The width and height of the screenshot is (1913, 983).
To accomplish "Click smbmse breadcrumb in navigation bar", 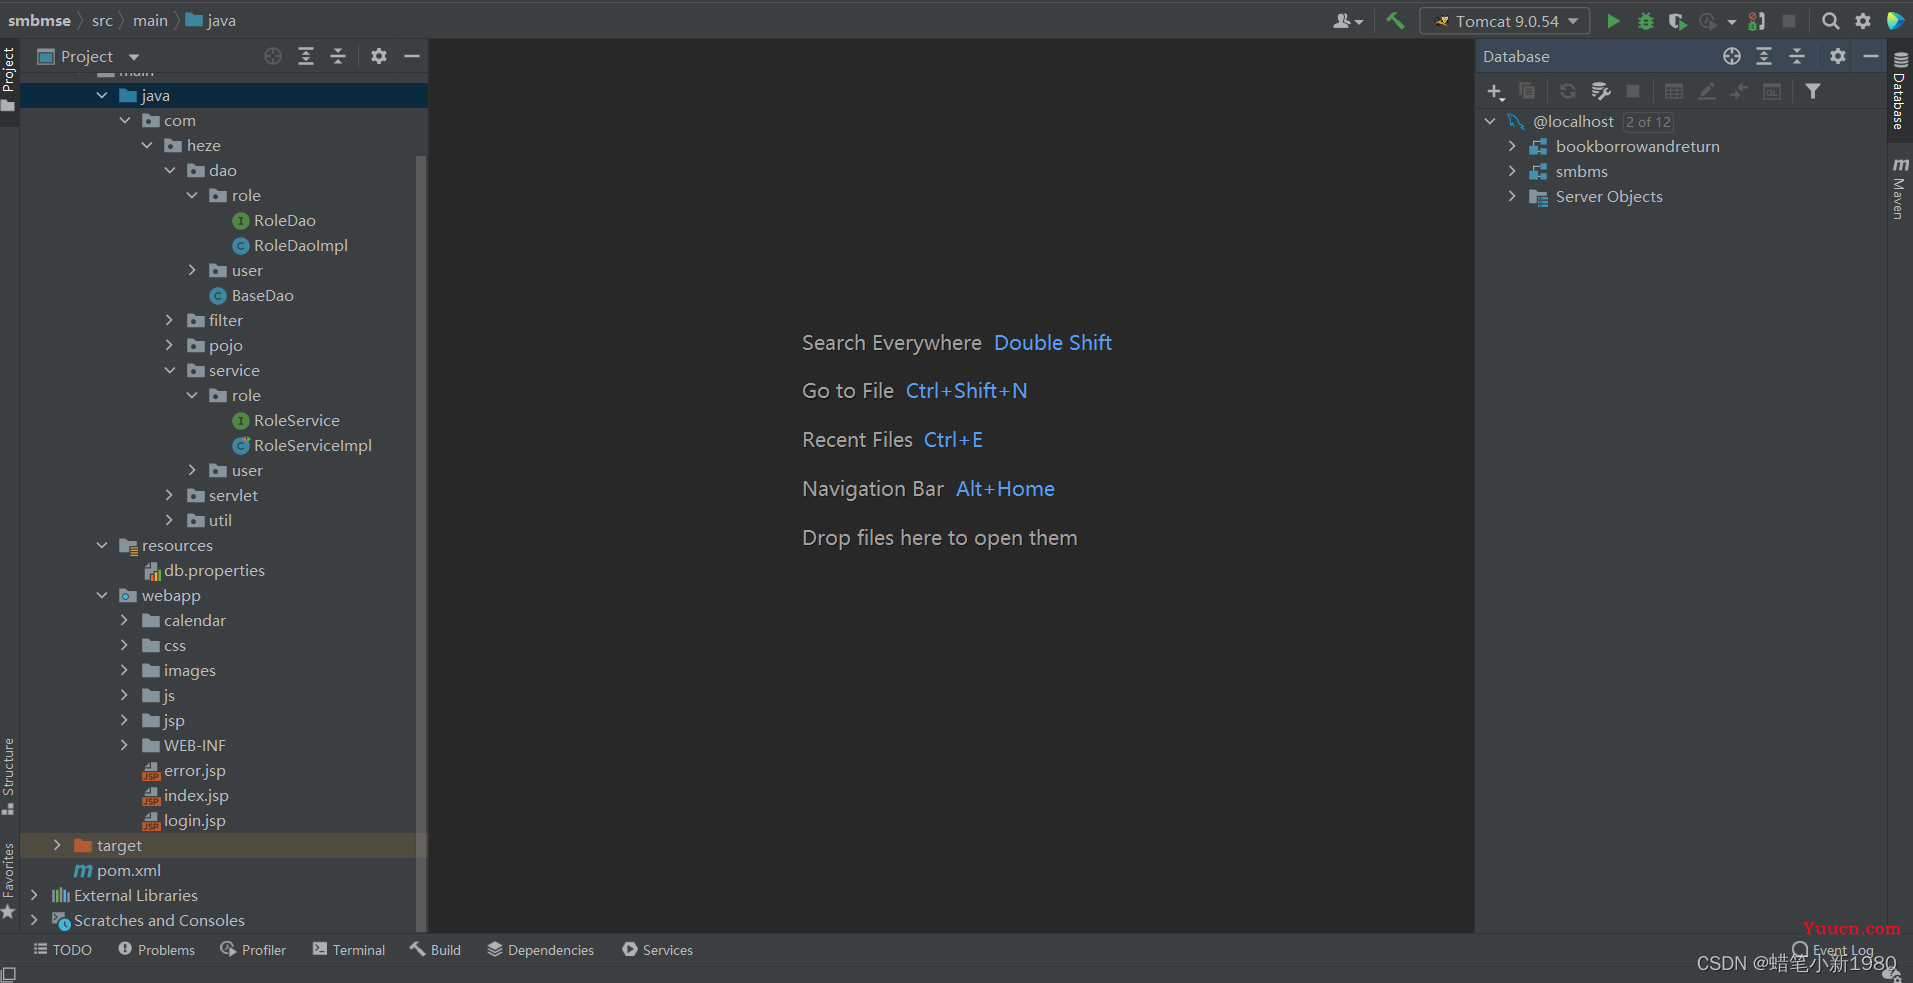I will pyautogui.click(x=39, y=20).
